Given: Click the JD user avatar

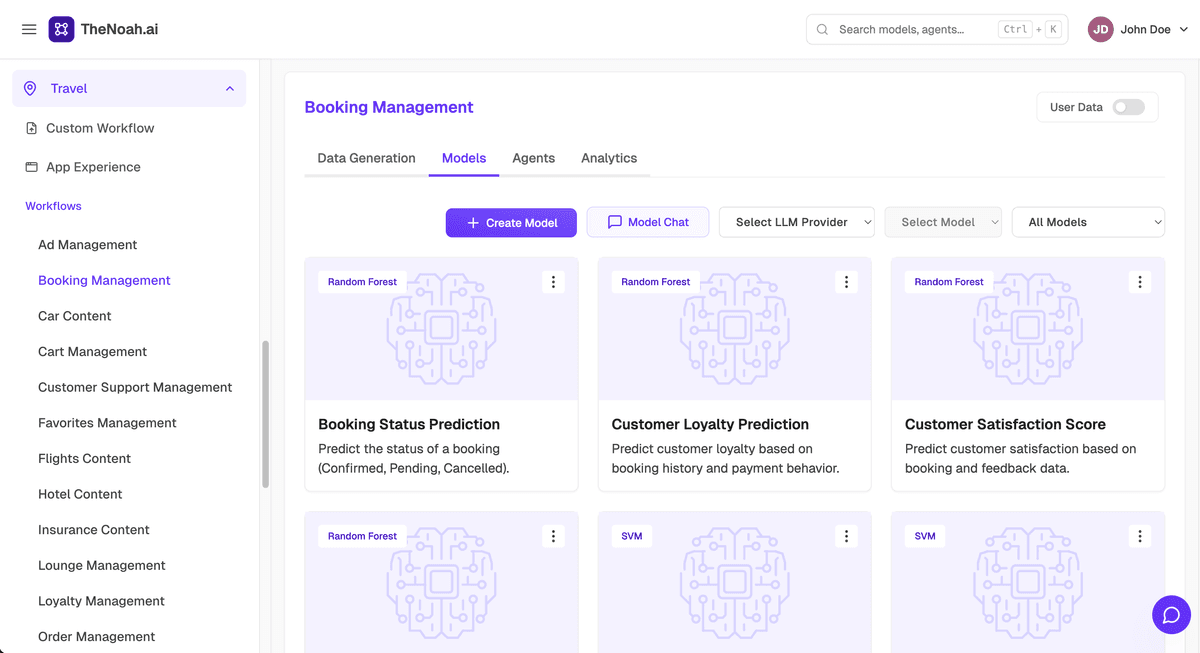Looking at the screenshot, I should tap(1100, 29).
